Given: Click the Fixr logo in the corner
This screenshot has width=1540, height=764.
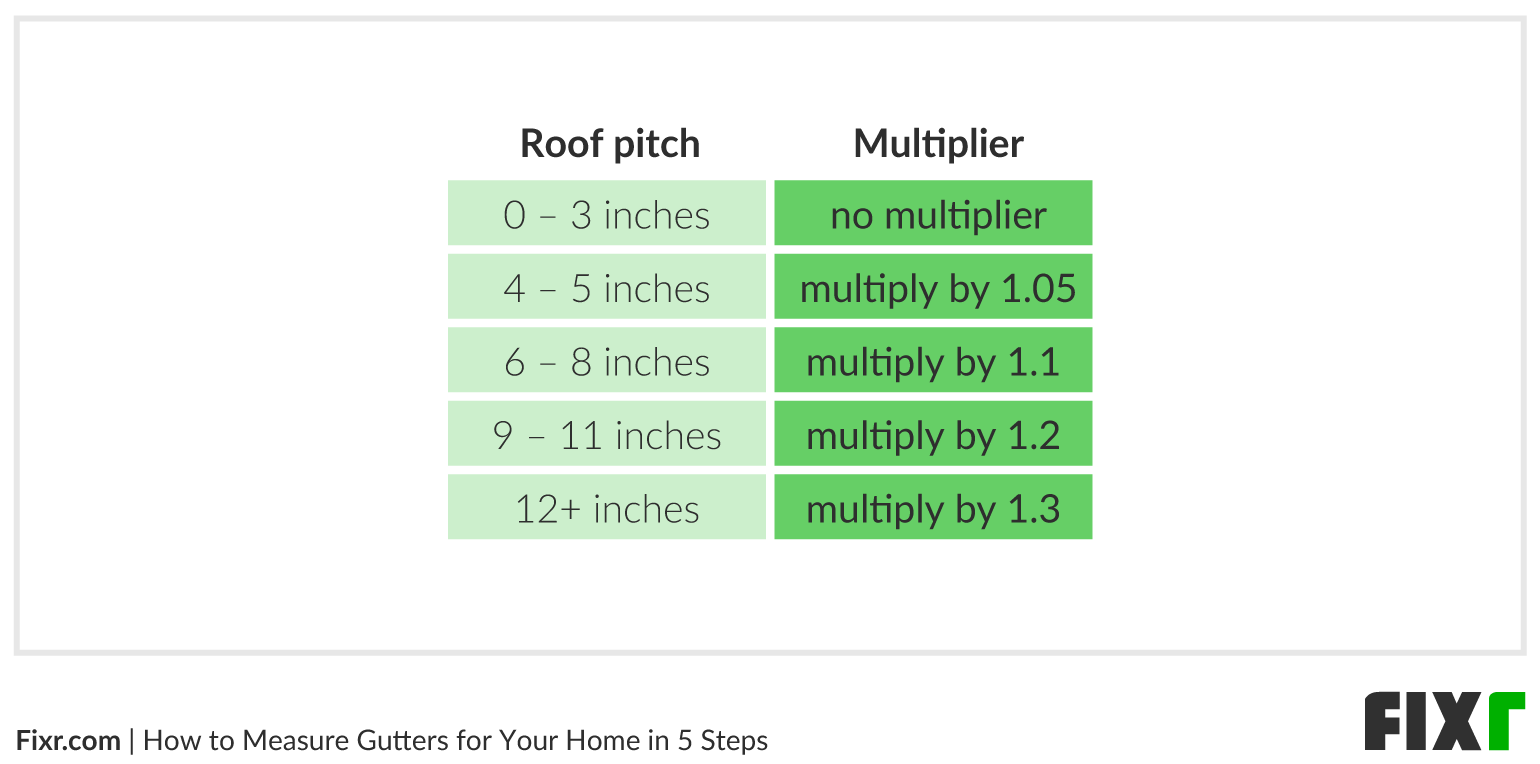Looking at the screenshot, I should [x=1444, y=721].
